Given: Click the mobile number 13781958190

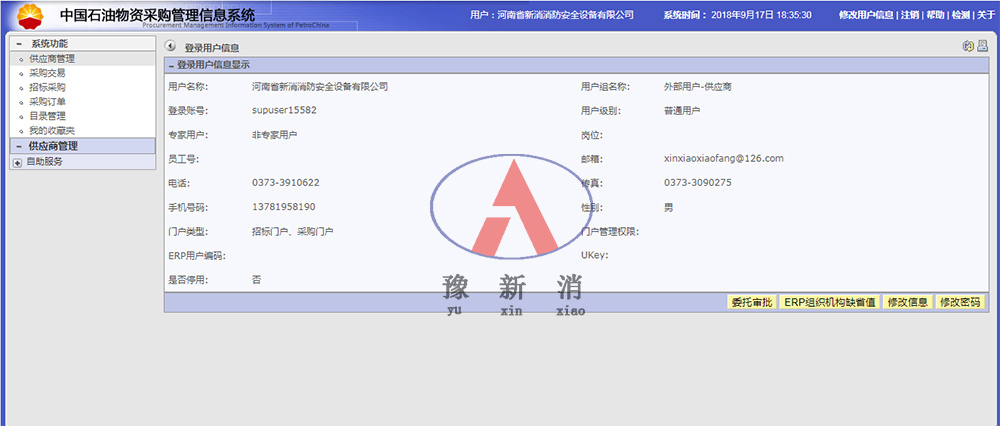Looking at the screenshot, I should [283, 207].
